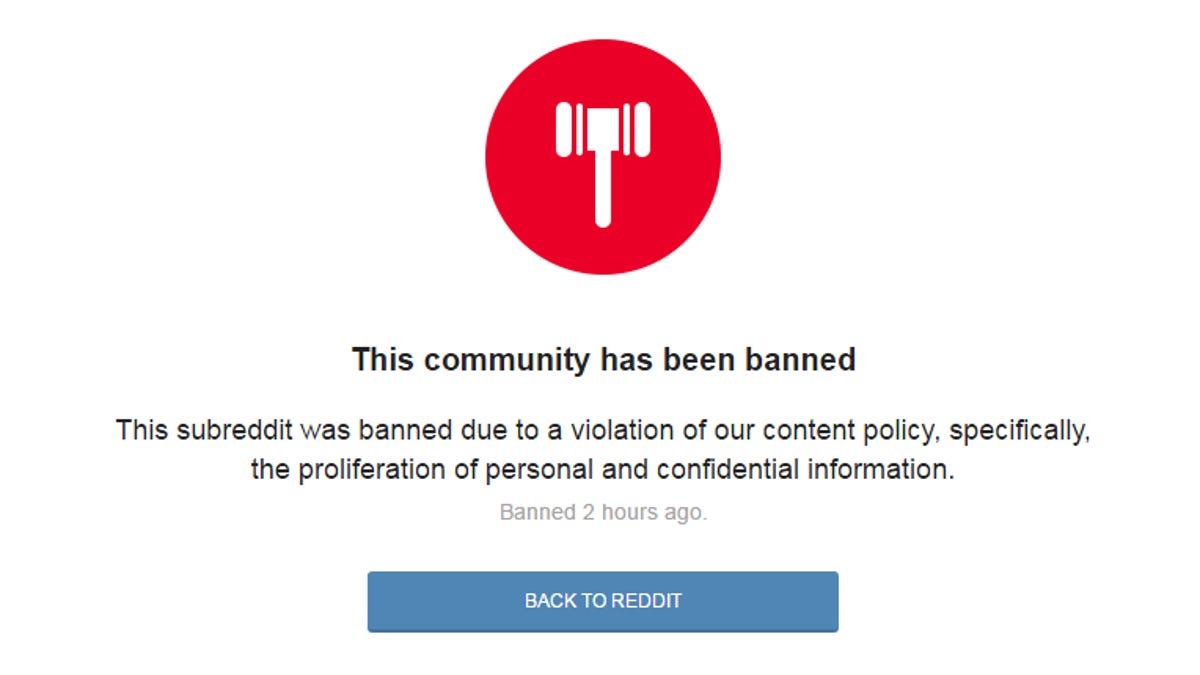Click the gavel's striped hammer head
This screenshot has width=1200, height=675.
(603, 128)
